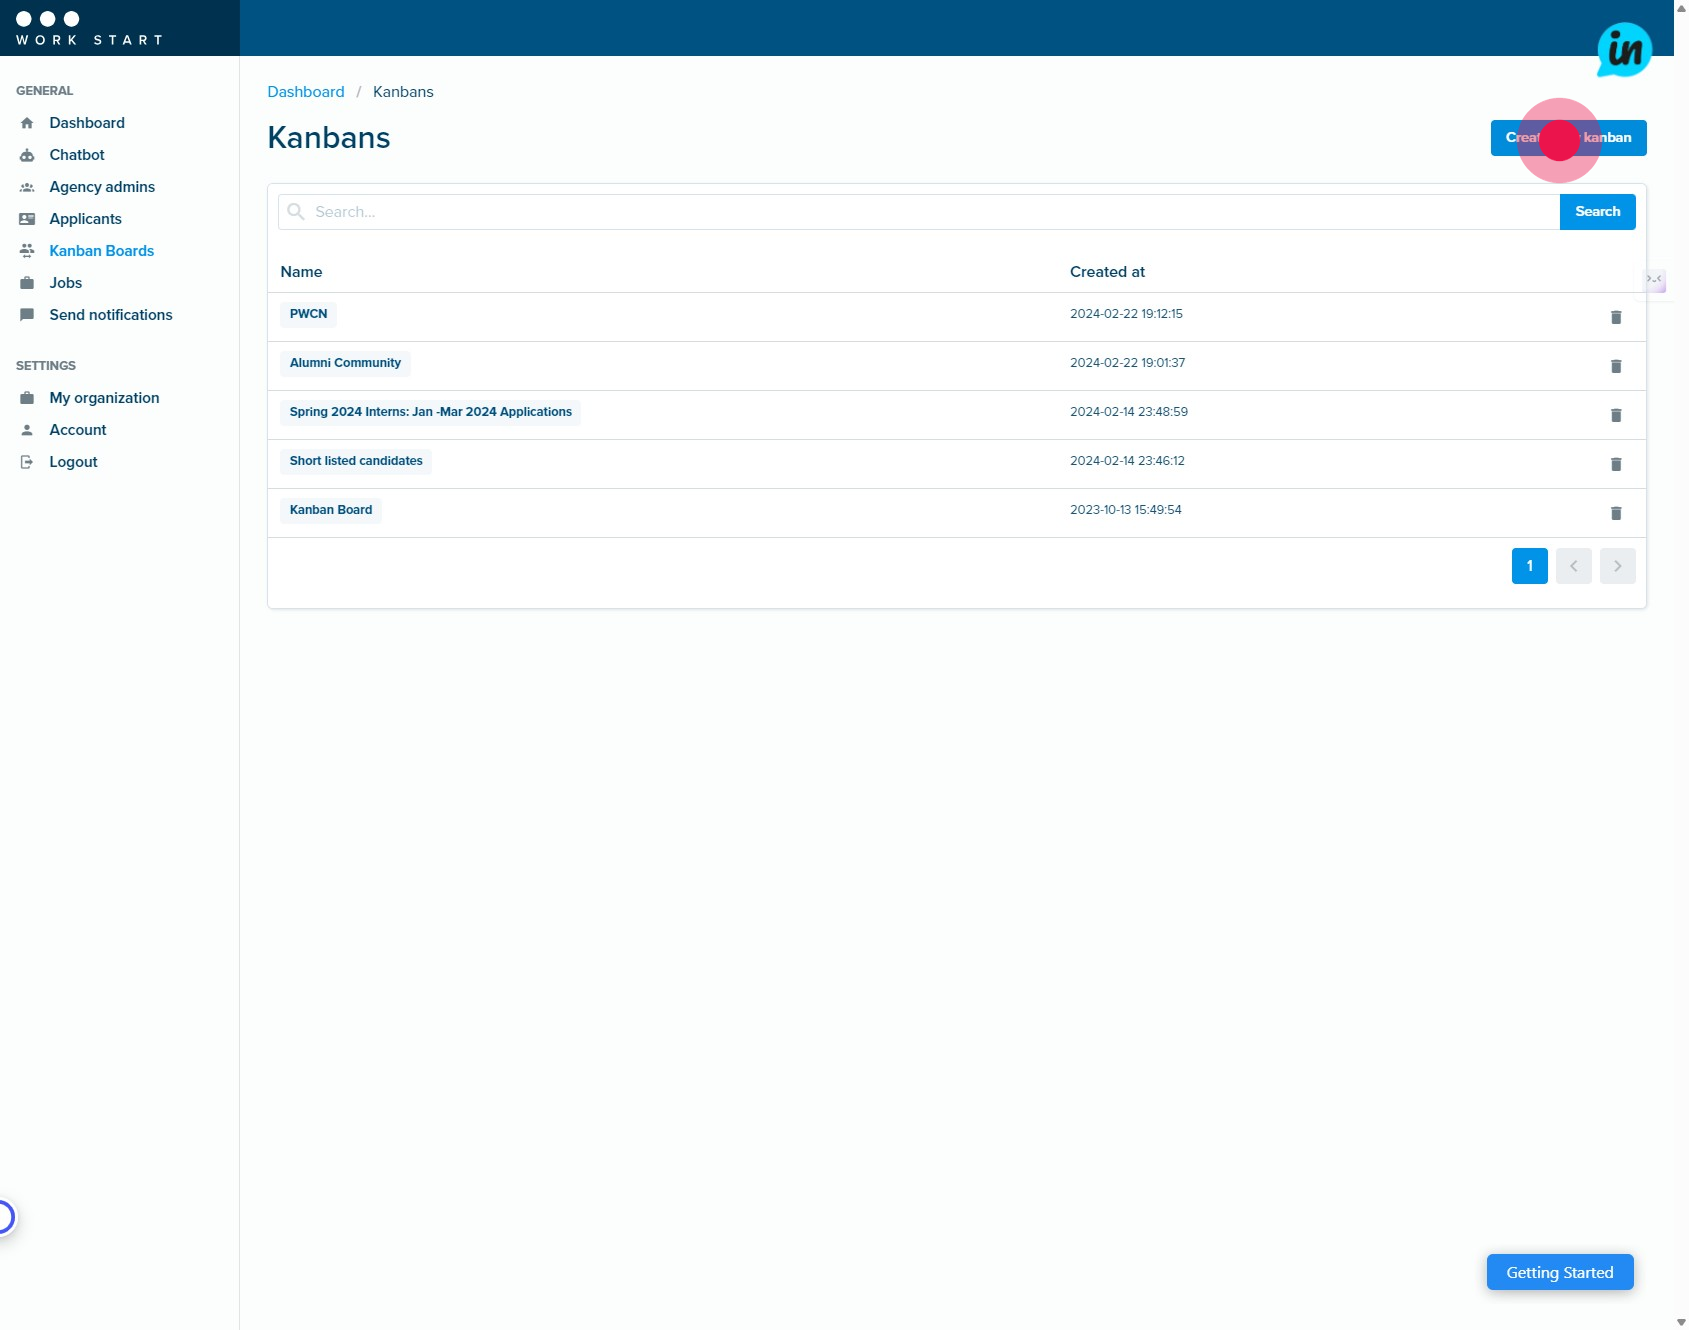Open Jobs with the briefcase icon
The height and width of the screenshot is (1330, 1689).
26,283
